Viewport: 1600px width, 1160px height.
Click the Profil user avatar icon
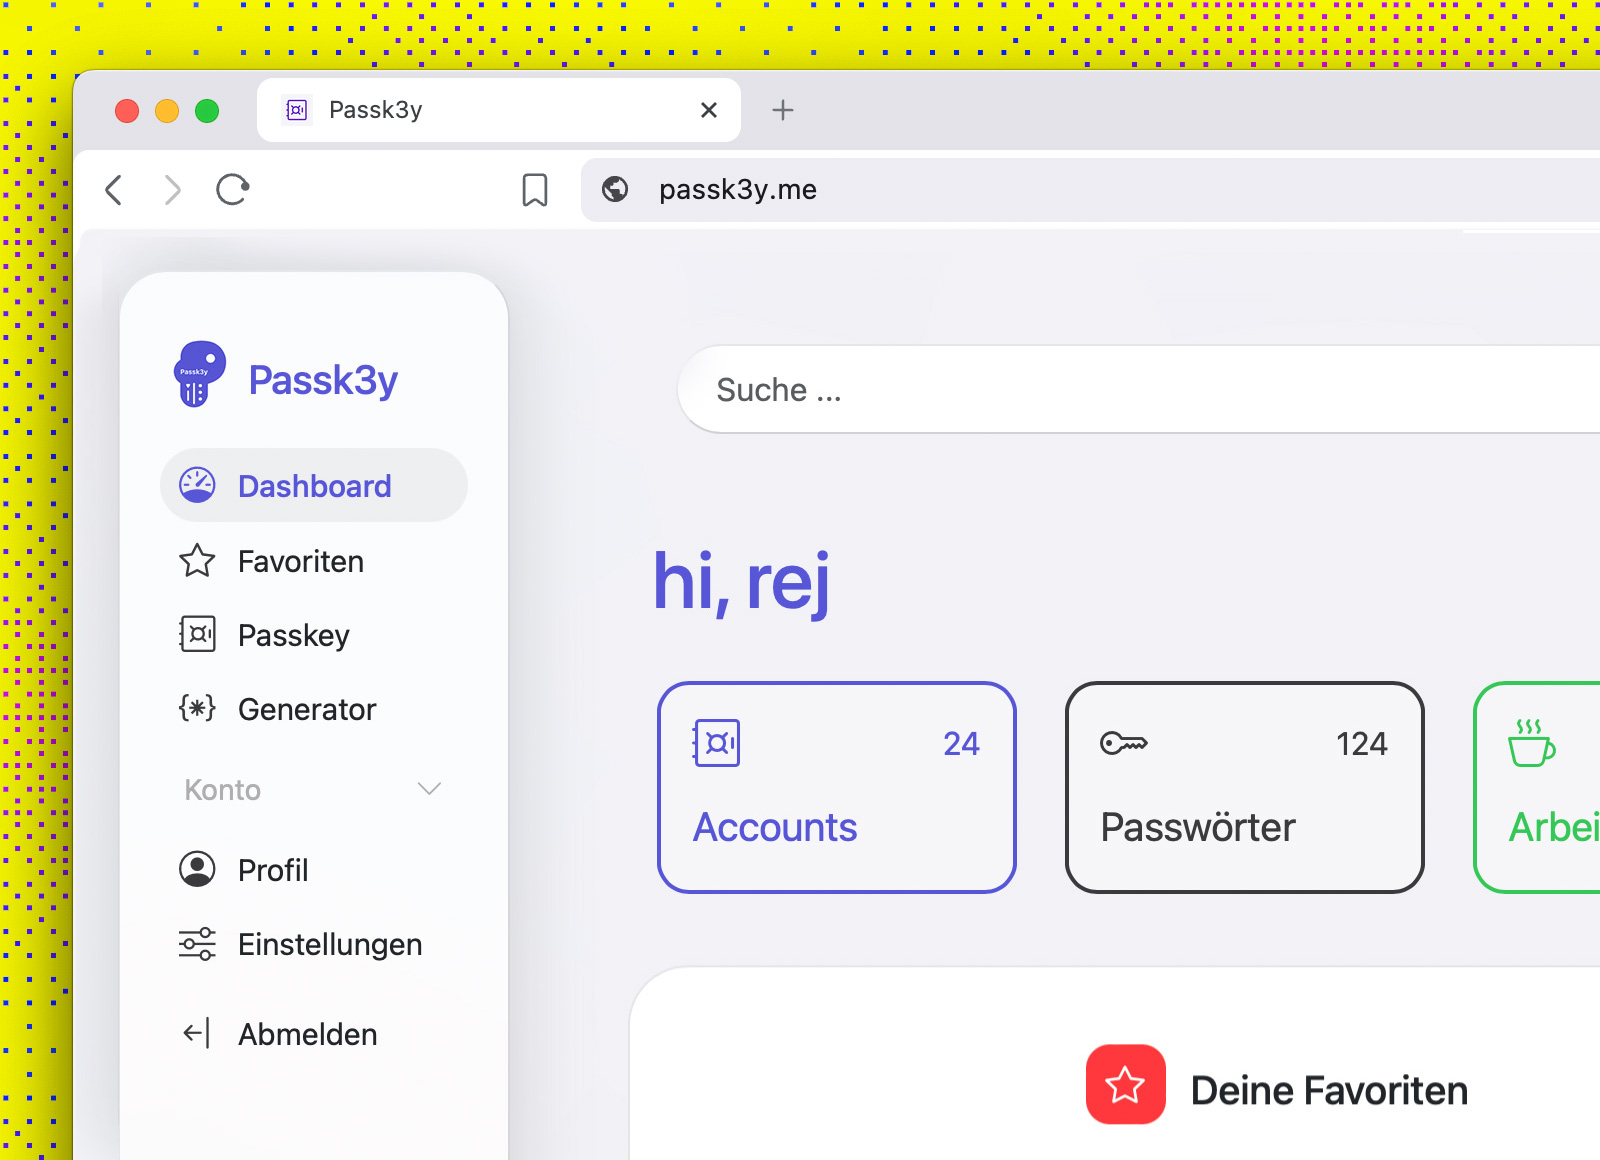point(197,869)
